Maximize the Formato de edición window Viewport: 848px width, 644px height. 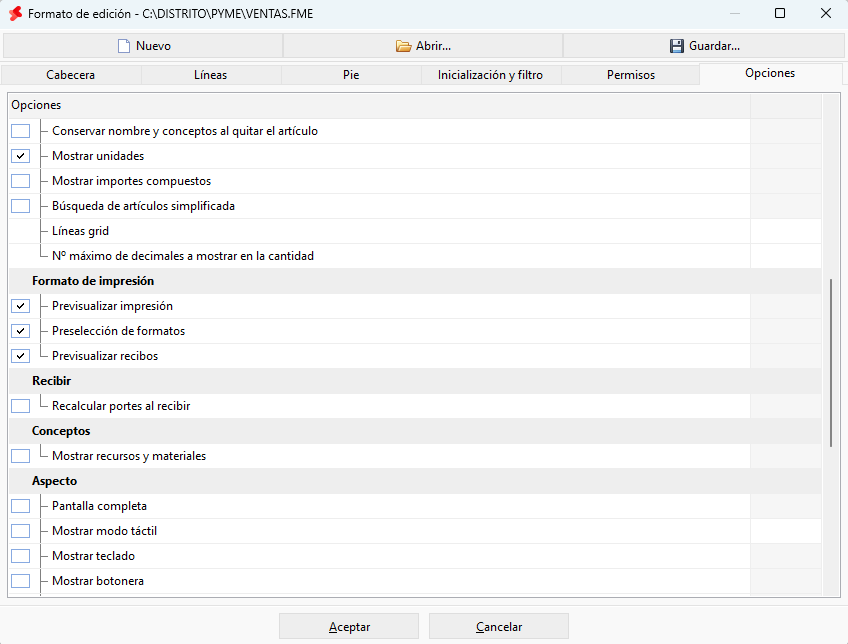[780, 13]
